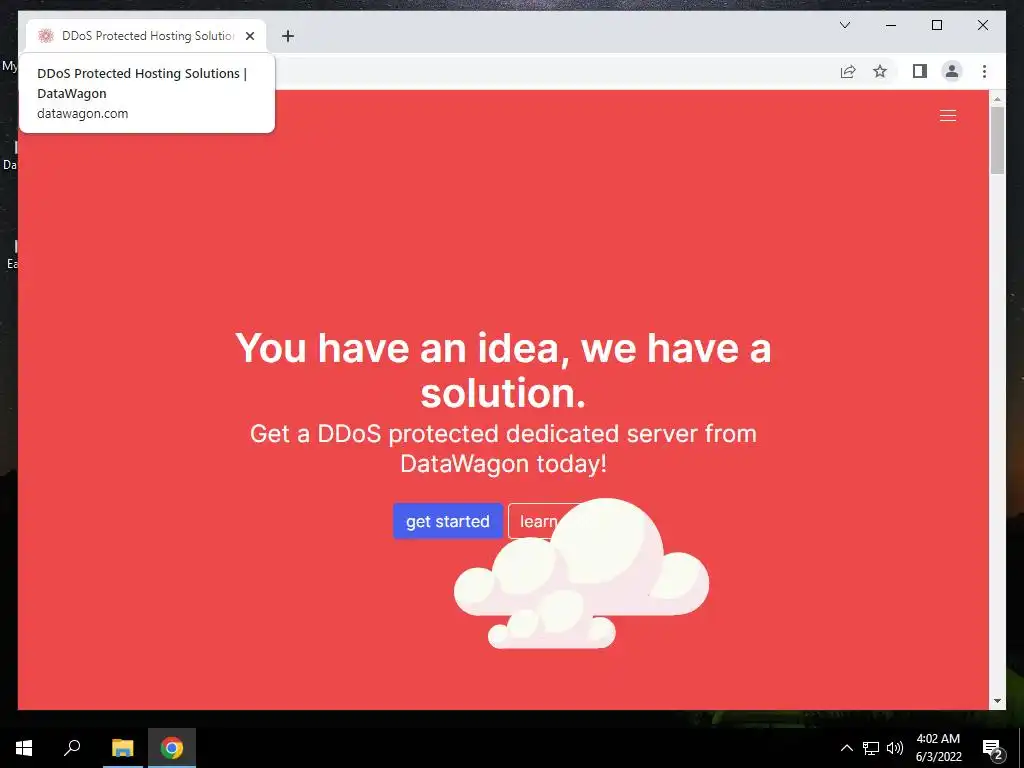This screenshot has height=768, width=1024.
Task: Open the volume tray icon
Action: pos(895,748)
